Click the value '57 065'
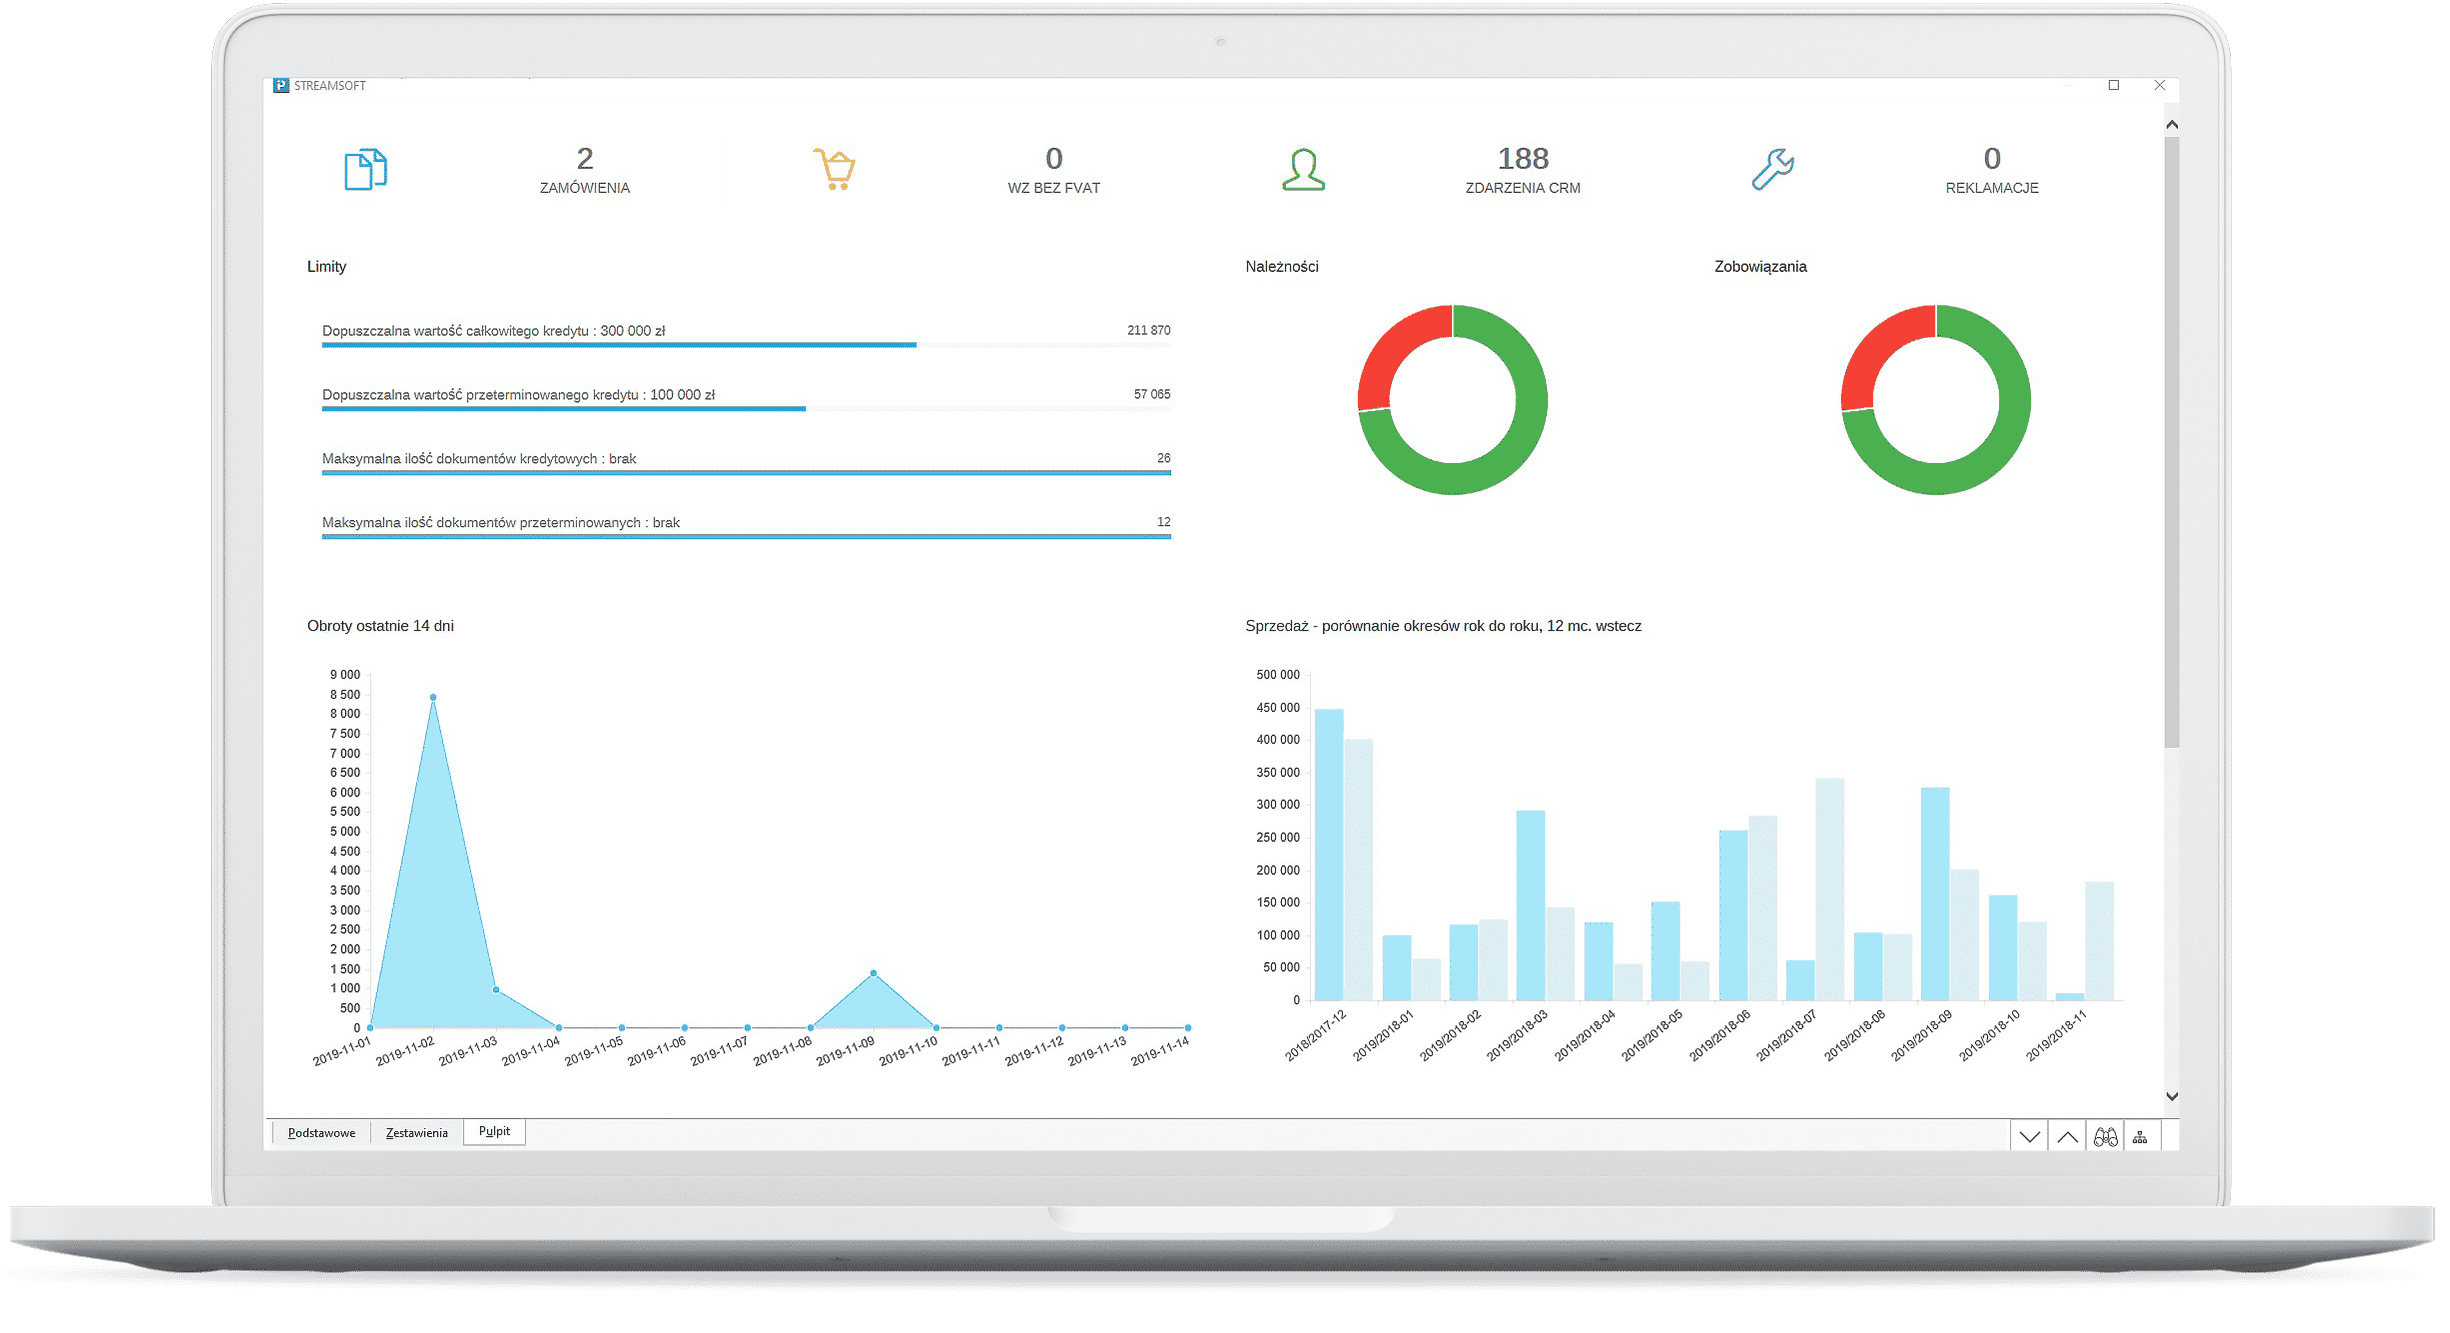This screenshot has height=1333, width=2450. (1152, 394)
